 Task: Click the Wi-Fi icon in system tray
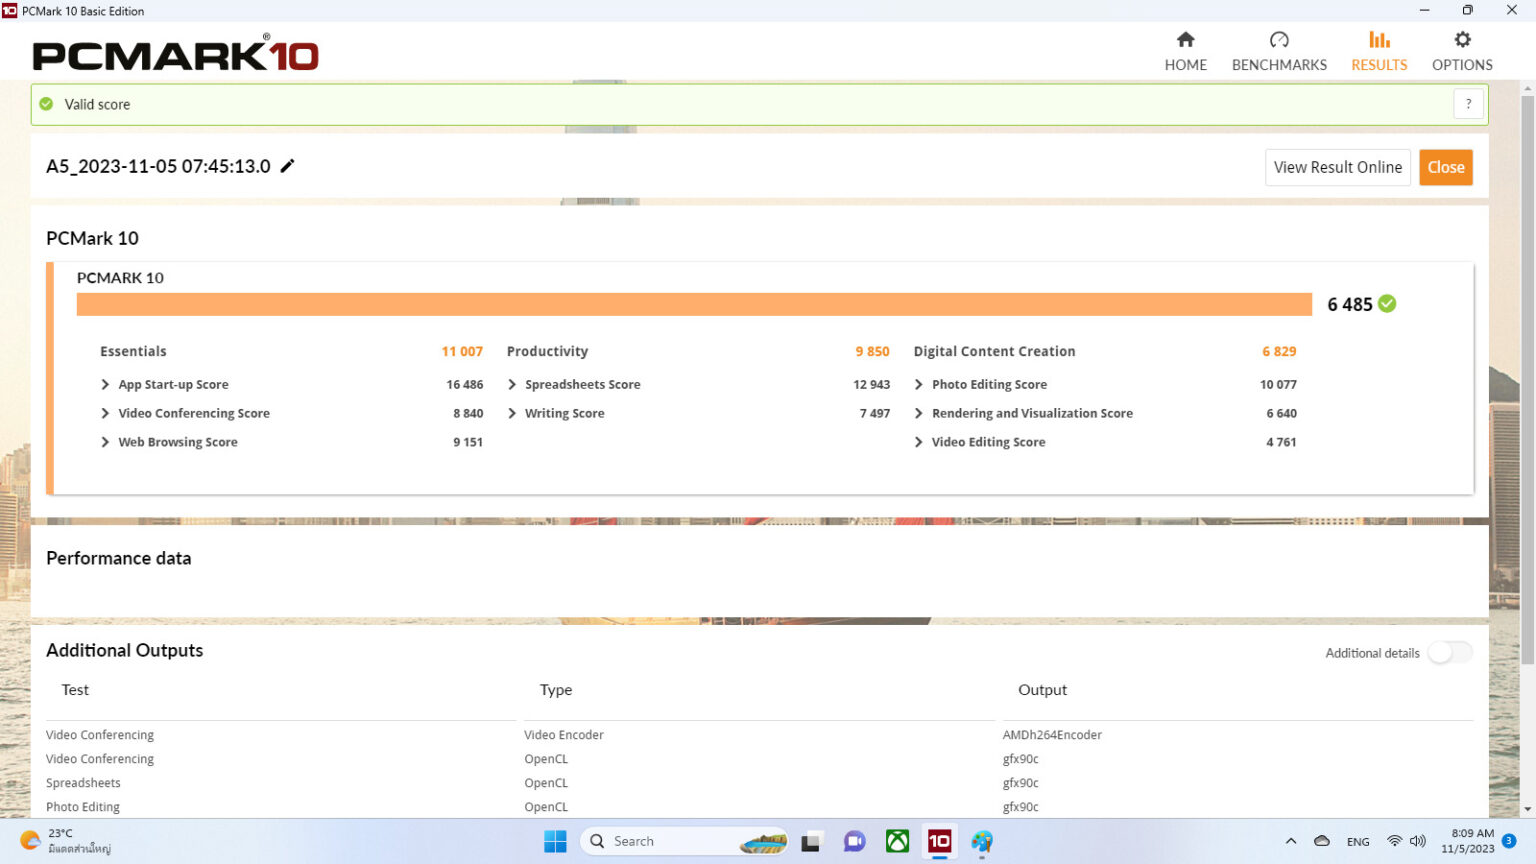coord(1394,841)
